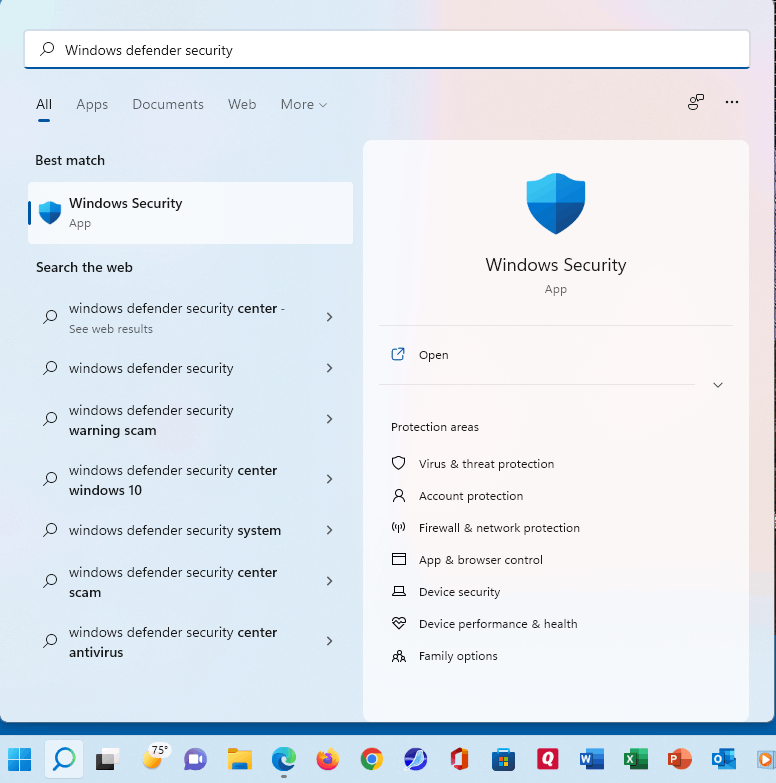
Task: Expand arrow for 'windows defender security' suggestion
Action: [329, 368]
